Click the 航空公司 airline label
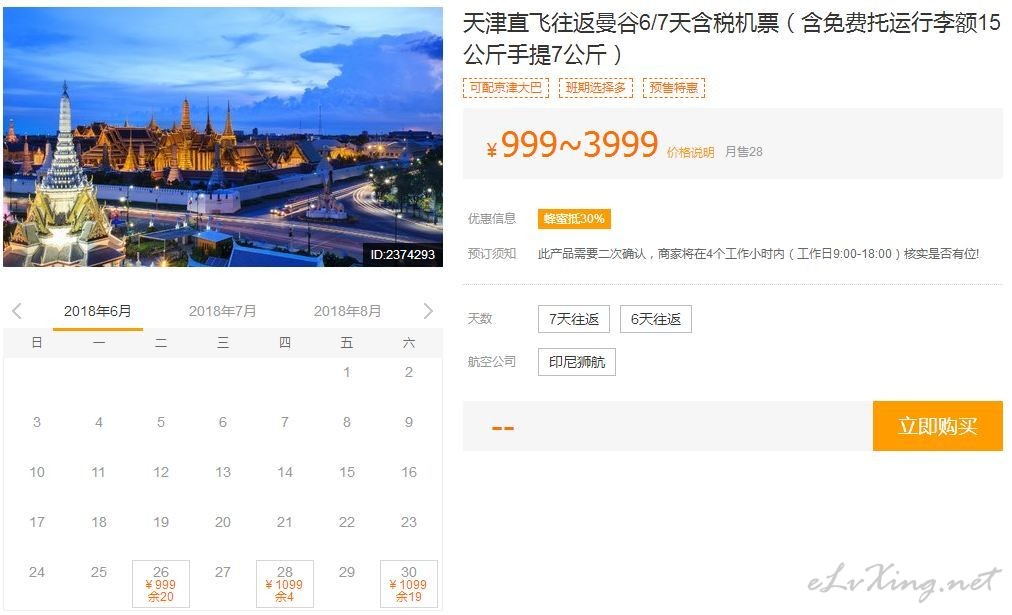 point(492,362)
